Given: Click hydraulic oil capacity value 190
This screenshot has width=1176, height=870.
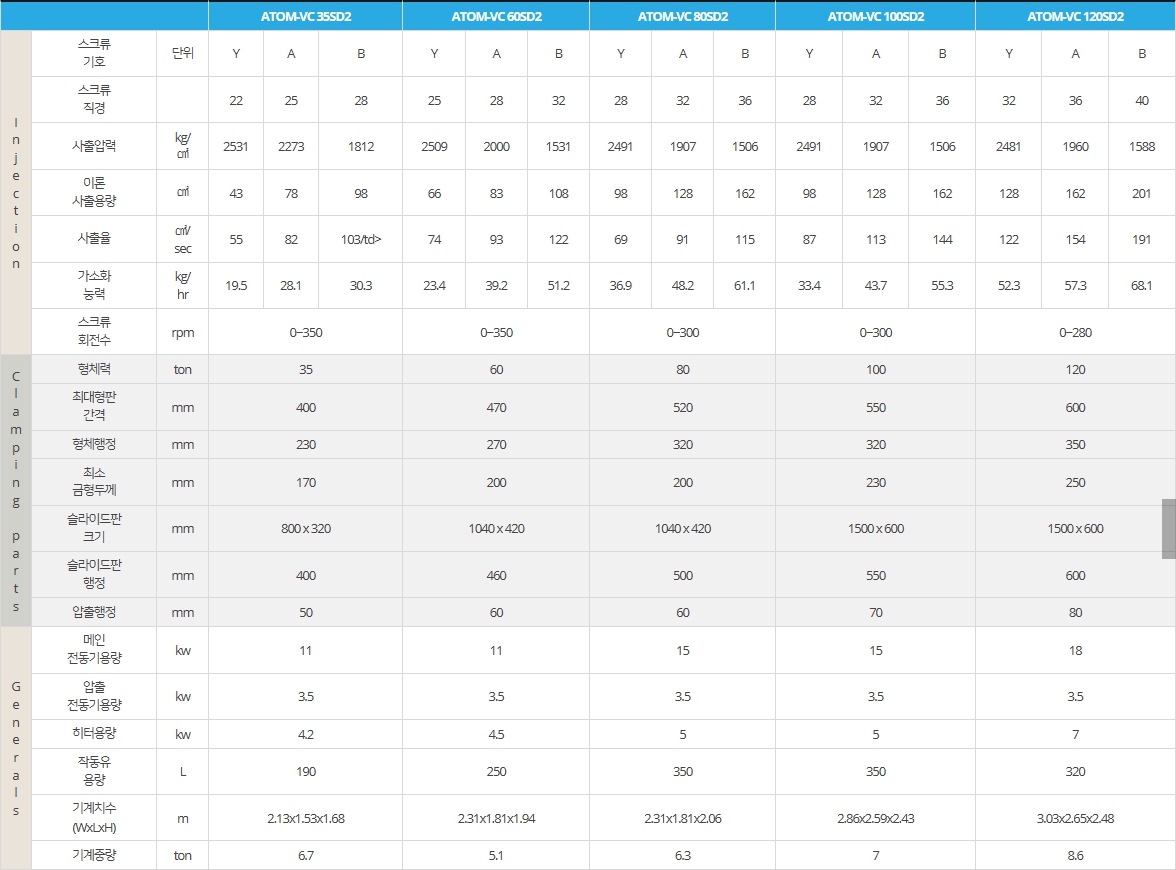Looking at the screenshot, I should coord(306,772).
